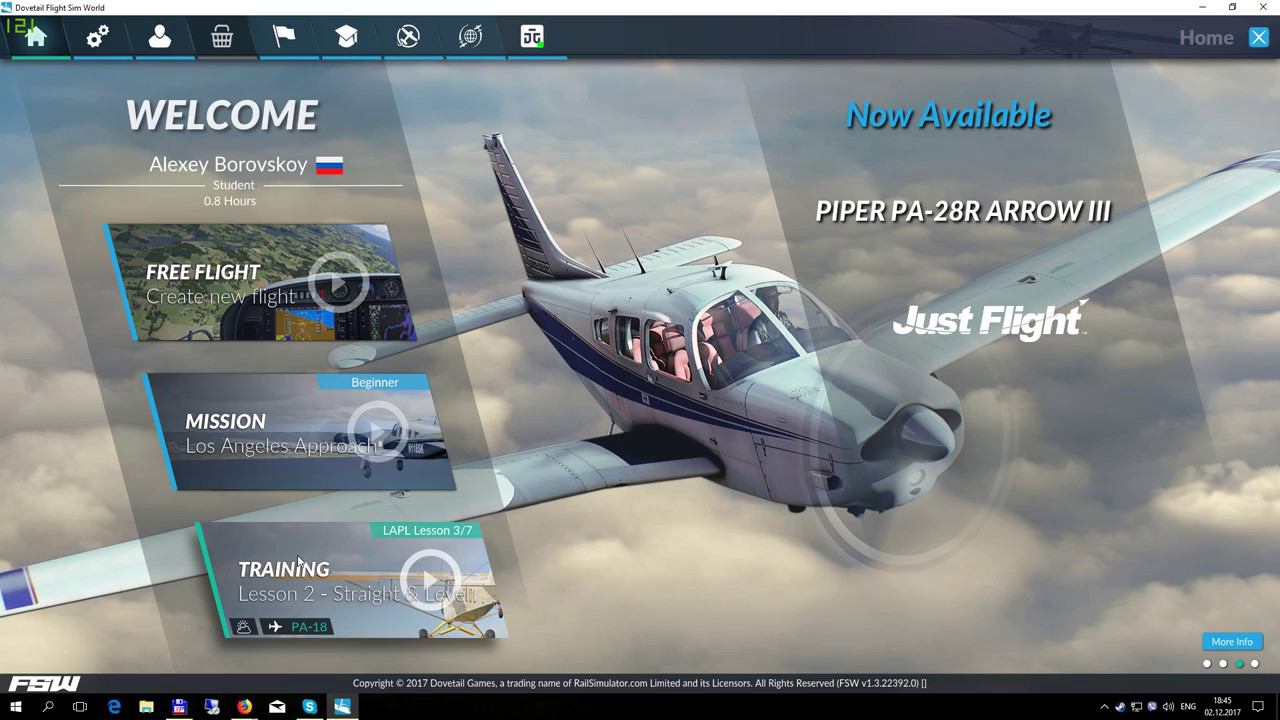Click the Home label at top right
Image resolution: width=1280 pixels, height=720 pixels.
point(1206,38)
